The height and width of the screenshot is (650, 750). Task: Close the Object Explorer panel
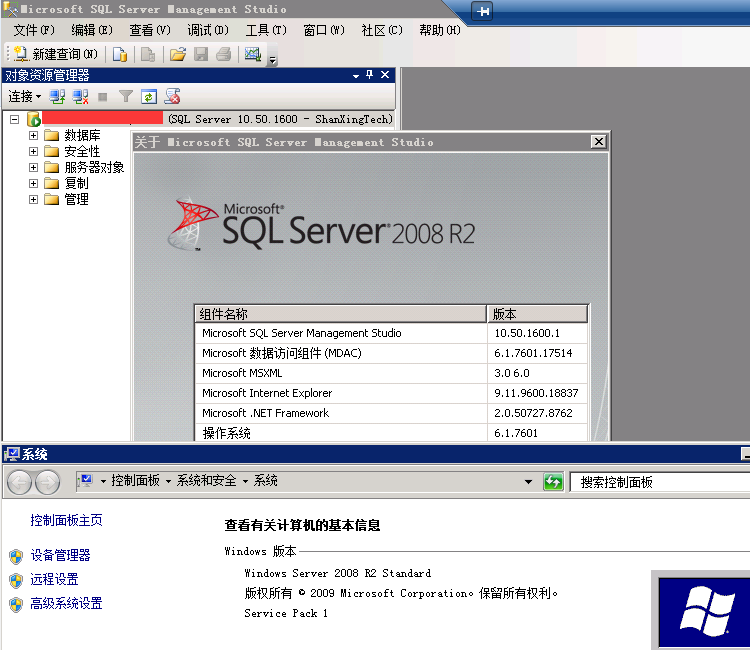click(385, 75)
